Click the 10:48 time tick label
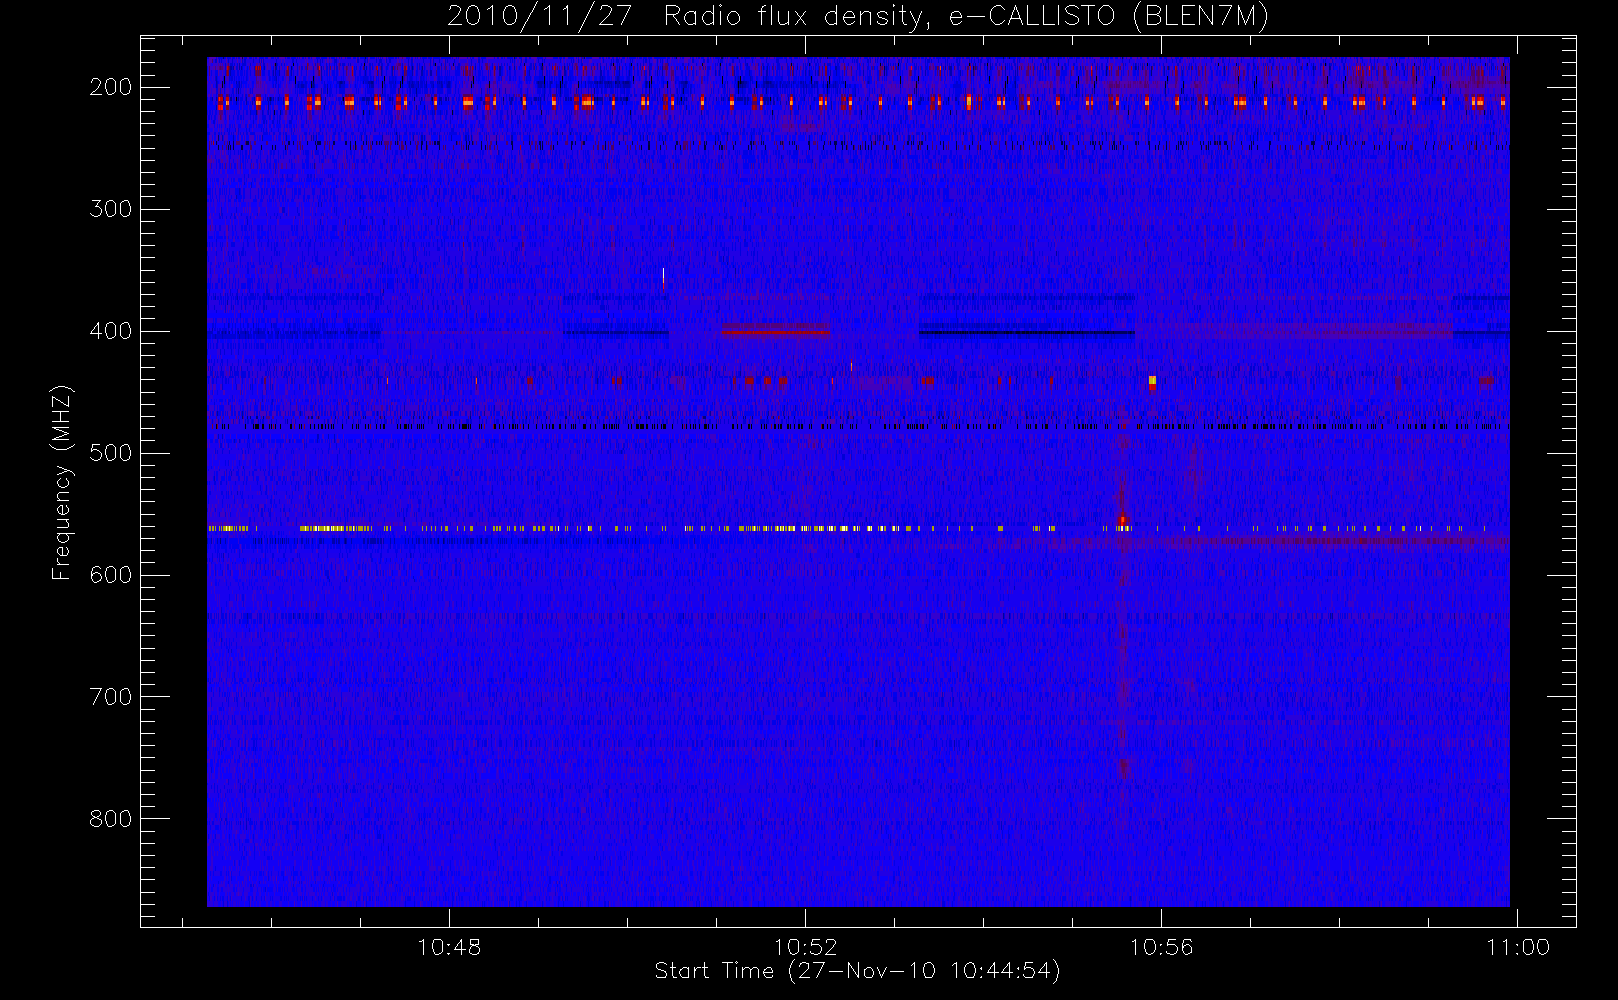 (449, 947)
